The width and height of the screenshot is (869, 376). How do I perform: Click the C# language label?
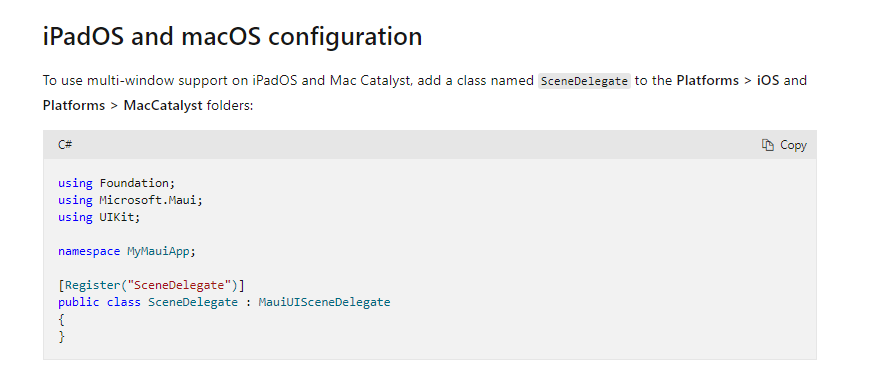[65, 145]
